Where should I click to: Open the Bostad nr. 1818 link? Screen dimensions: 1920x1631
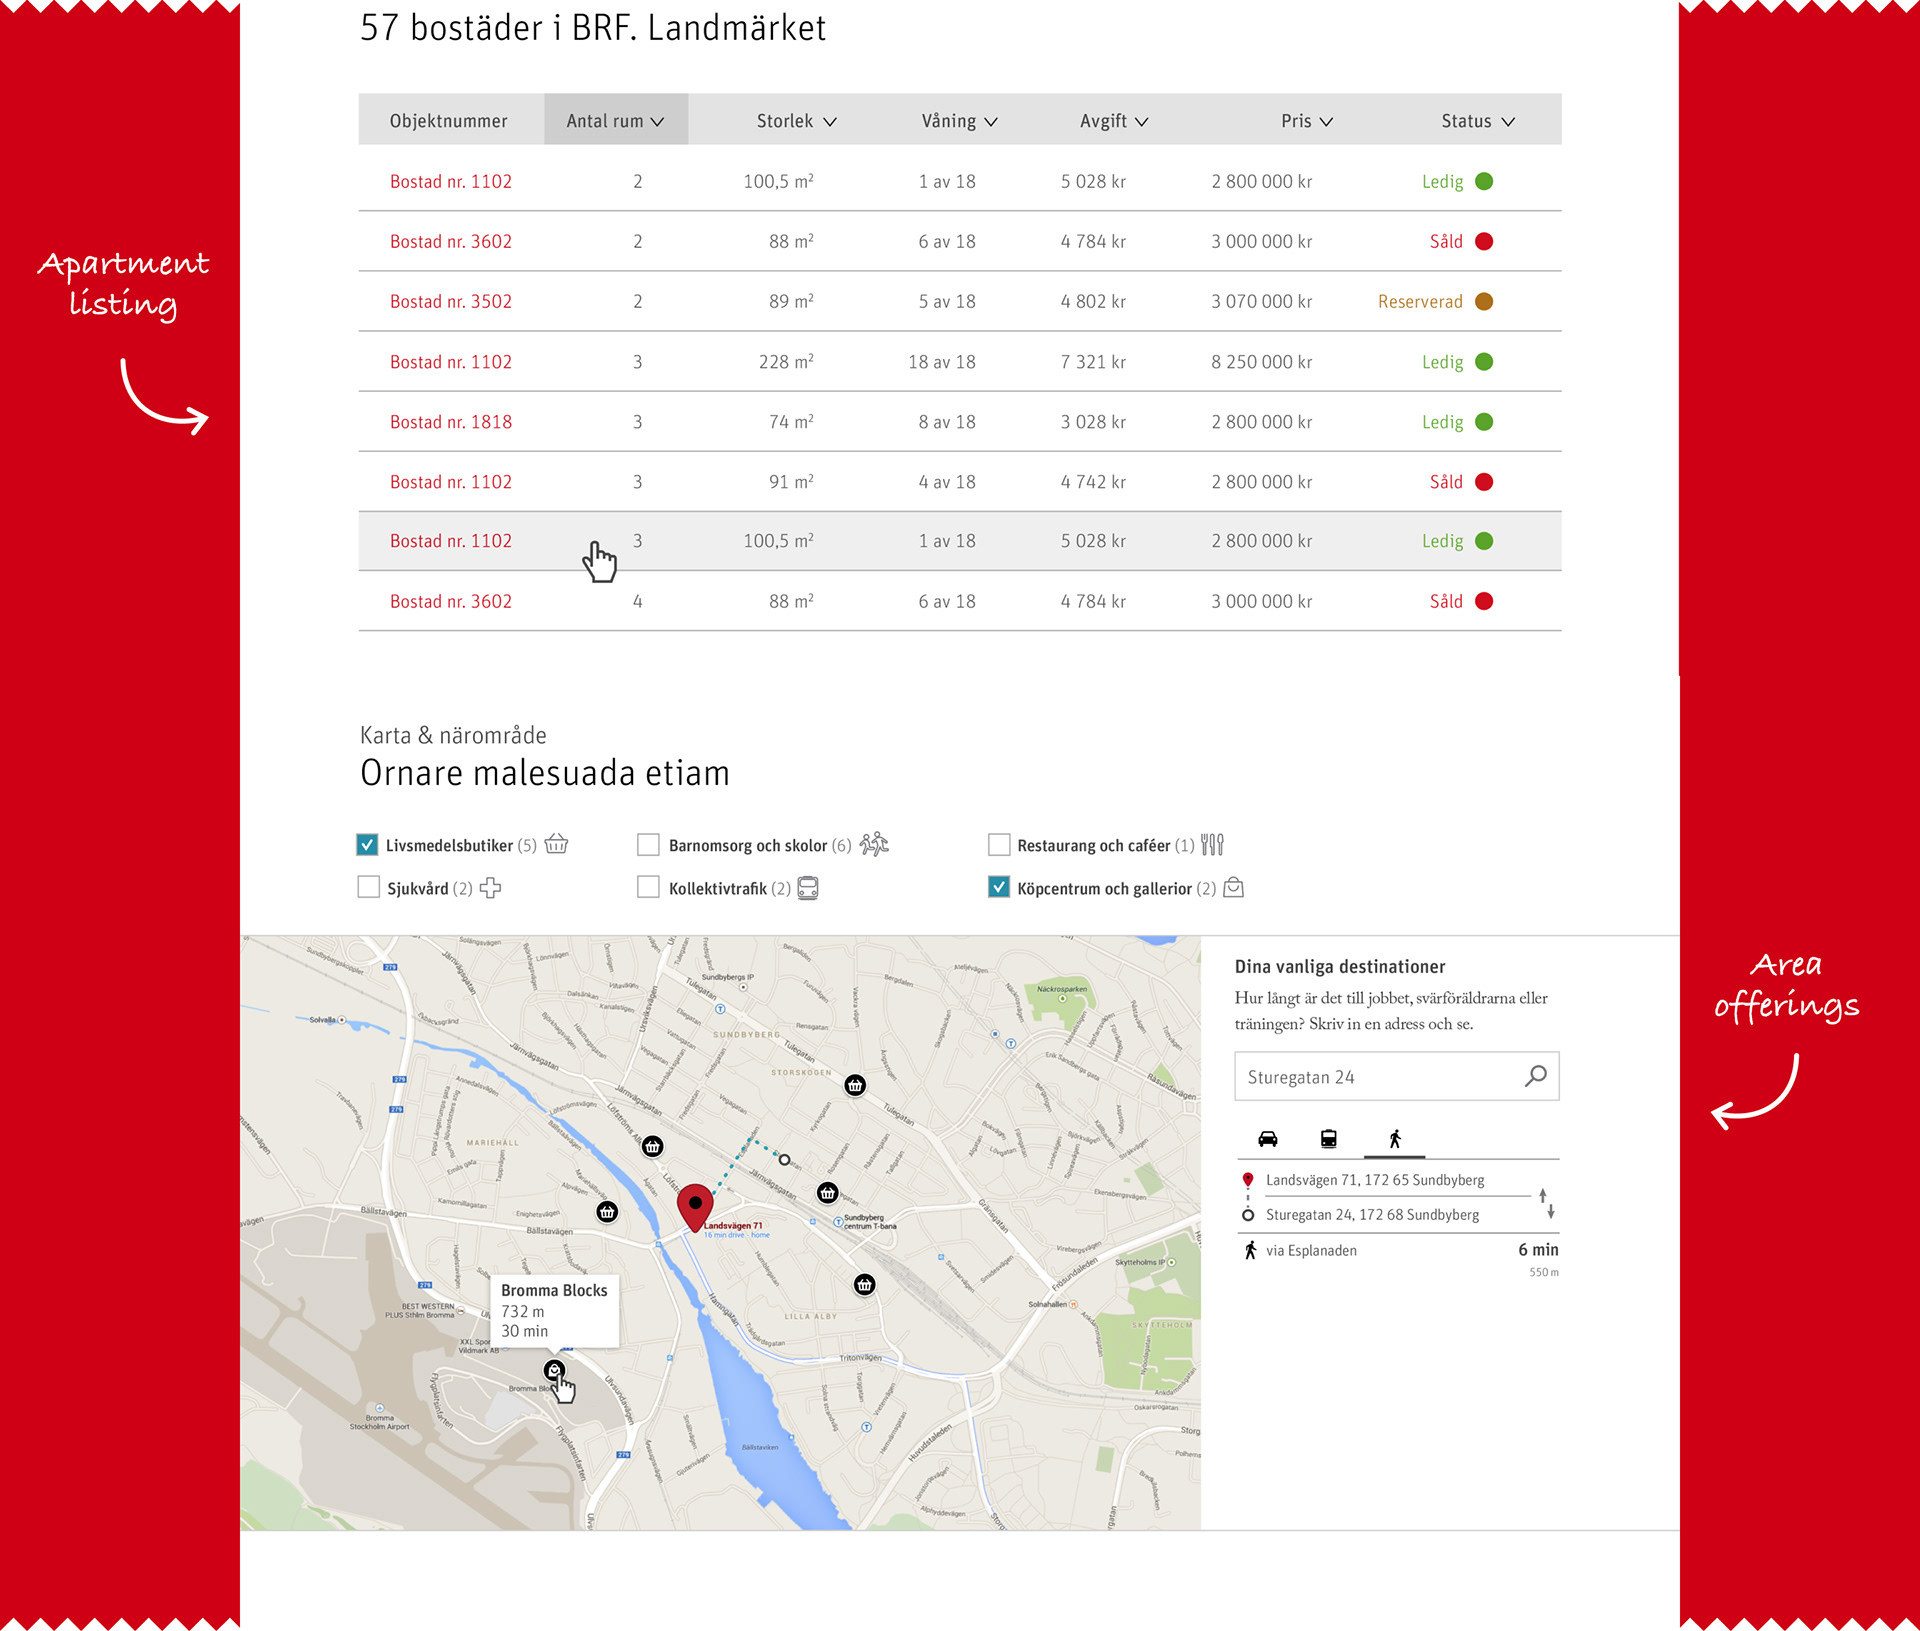tap(451, 421)
